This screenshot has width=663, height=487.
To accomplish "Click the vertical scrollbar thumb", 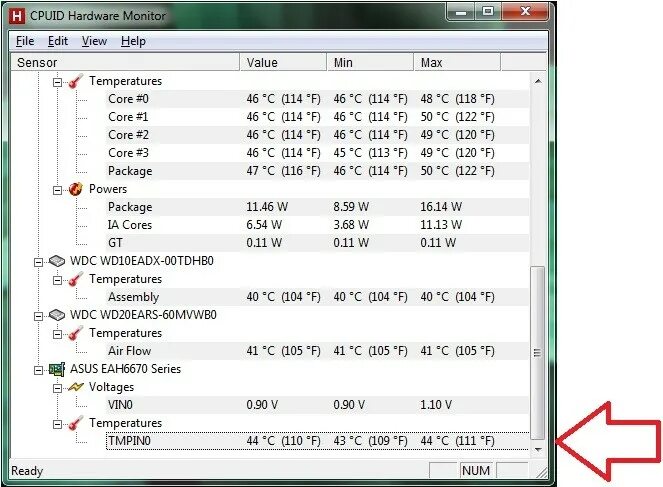I will pos(538,353).
